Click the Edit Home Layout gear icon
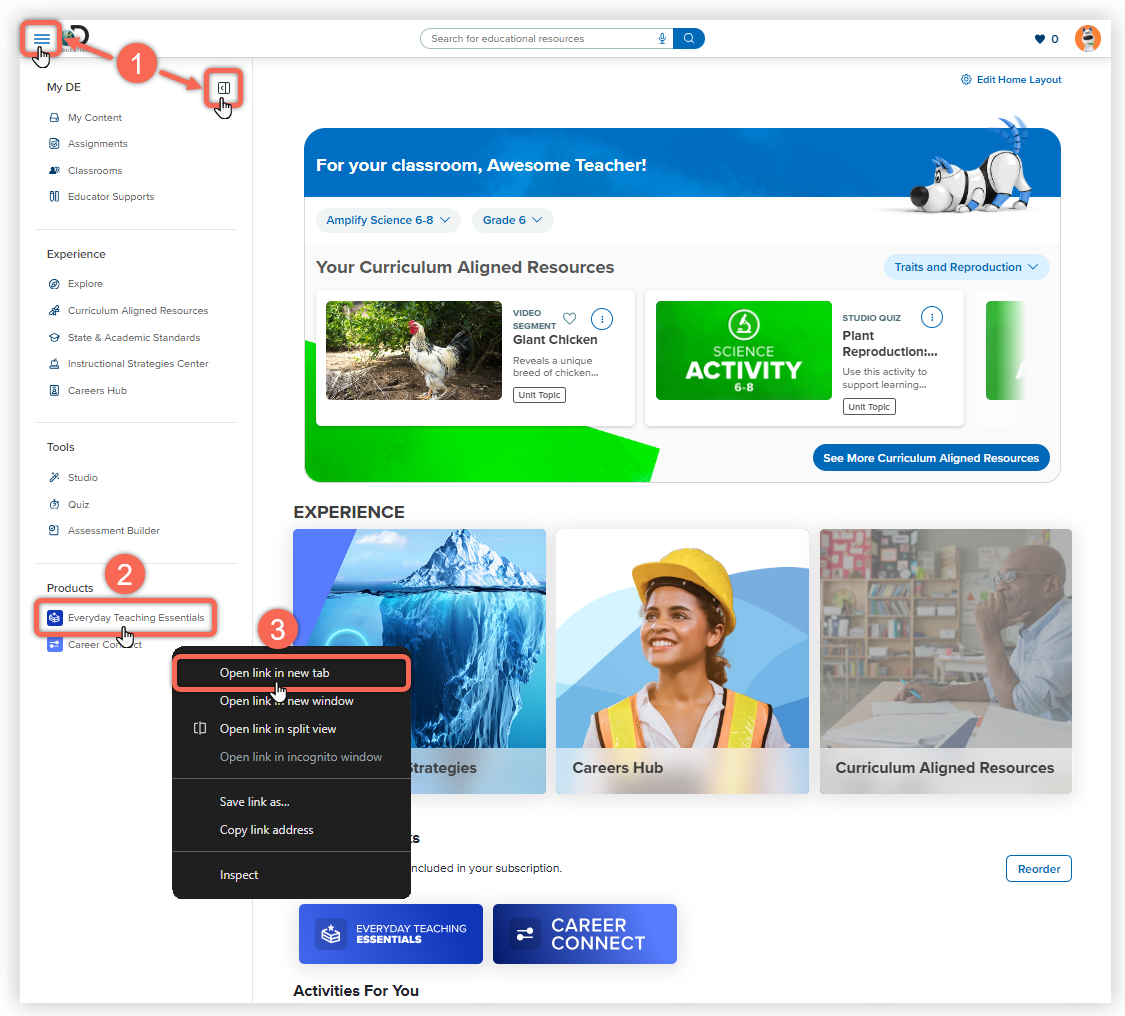Image resolution: width=1125 pixels, height=1016 pixels. (x=966, y=80)
